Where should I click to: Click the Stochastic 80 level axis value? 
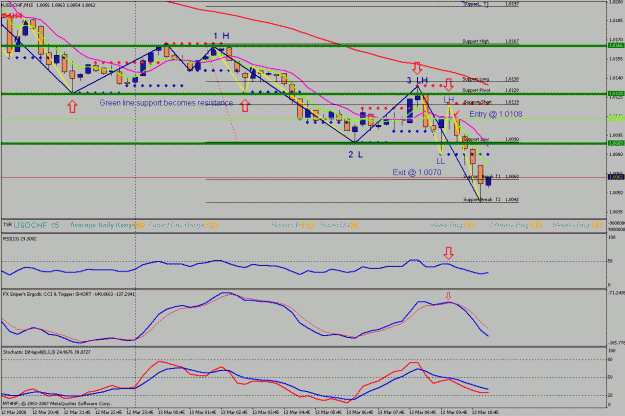[x=610, y=360]
